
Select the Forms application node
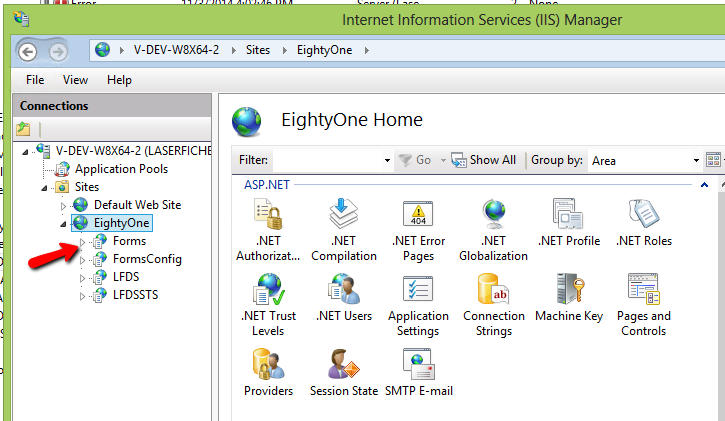[129, 241]
